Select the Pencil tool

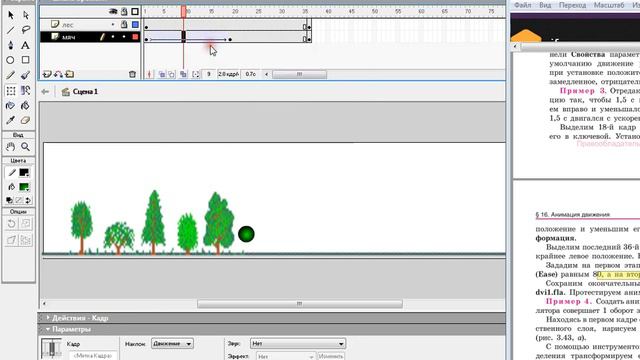tap(11, 75)
